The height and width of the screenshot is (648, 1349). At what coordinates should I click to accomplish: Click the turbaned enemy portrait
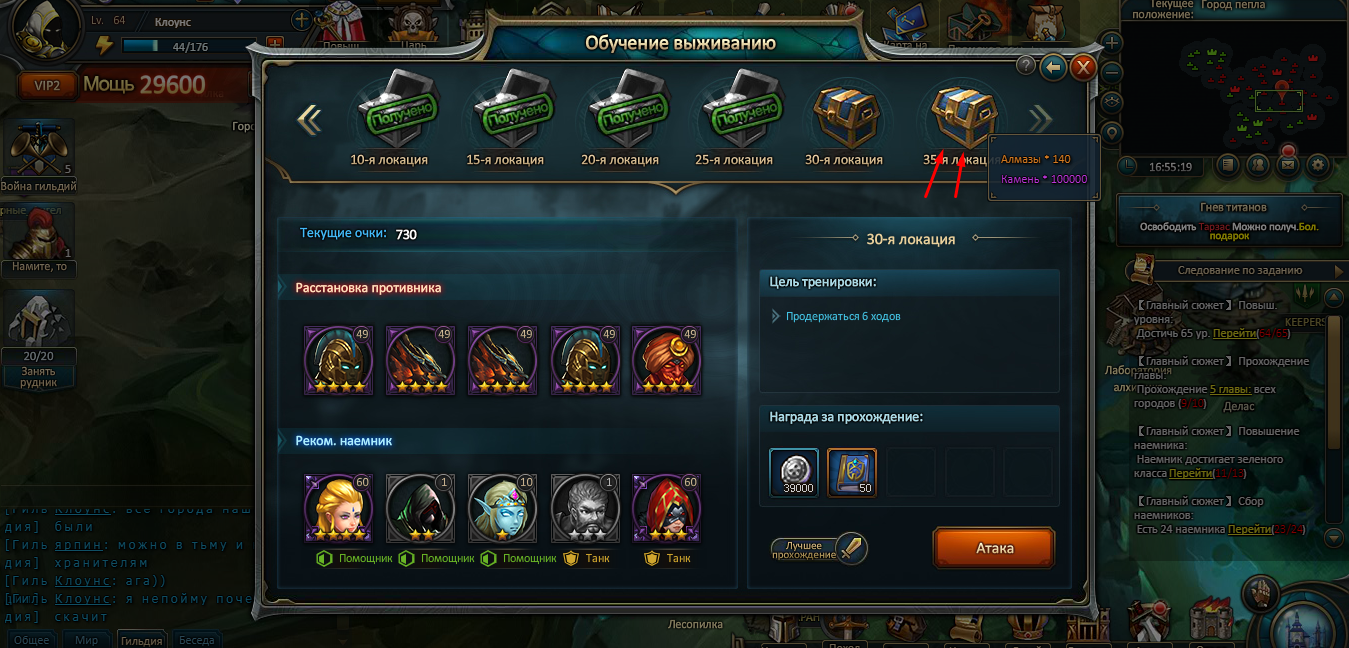(x=666, y=361)
